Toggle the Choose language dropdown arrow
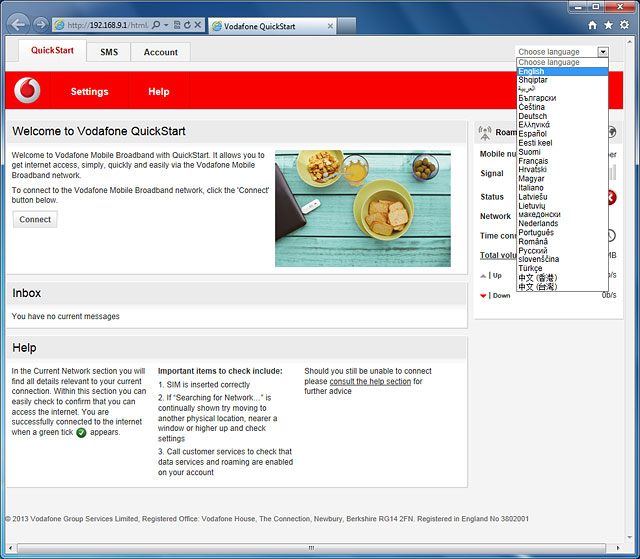 [x=603, y=52]
